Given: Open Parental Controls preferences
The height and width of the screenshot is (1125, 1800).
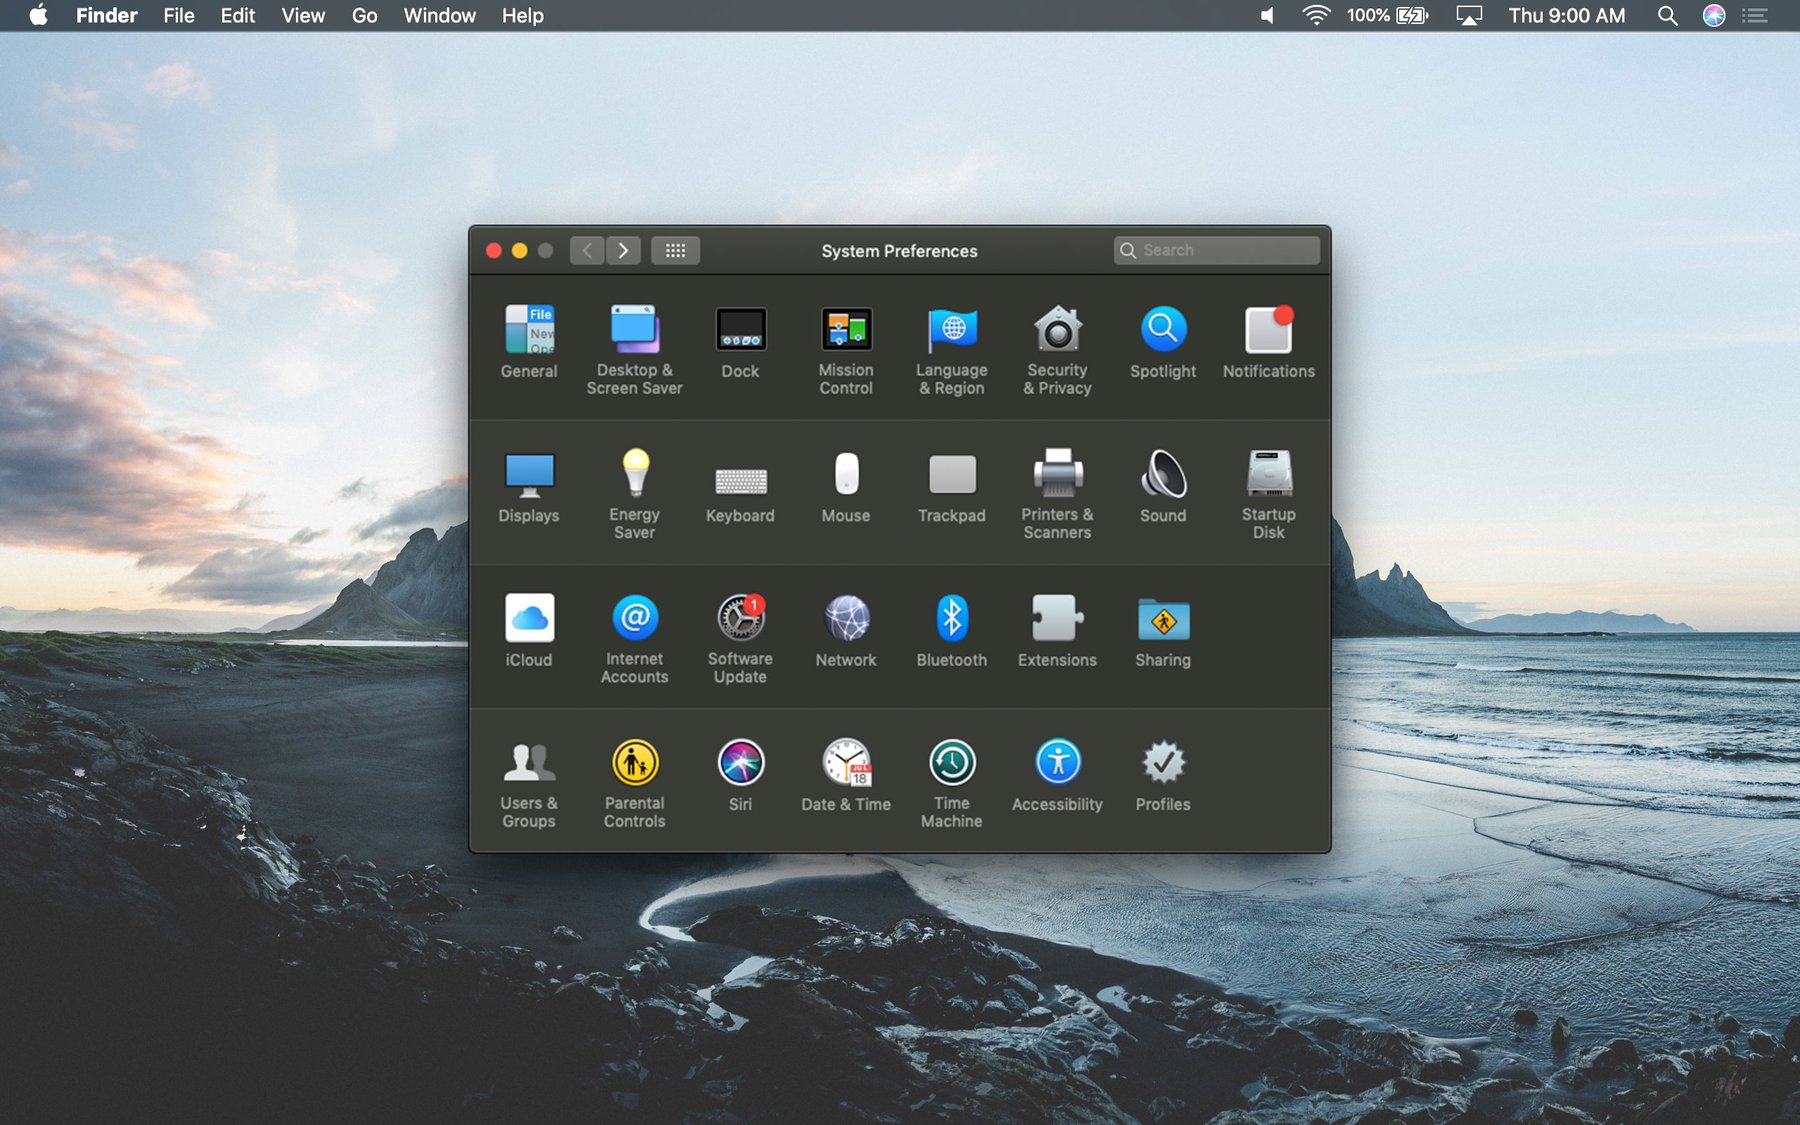Looking at the screenshot, I should click(635, 765).
